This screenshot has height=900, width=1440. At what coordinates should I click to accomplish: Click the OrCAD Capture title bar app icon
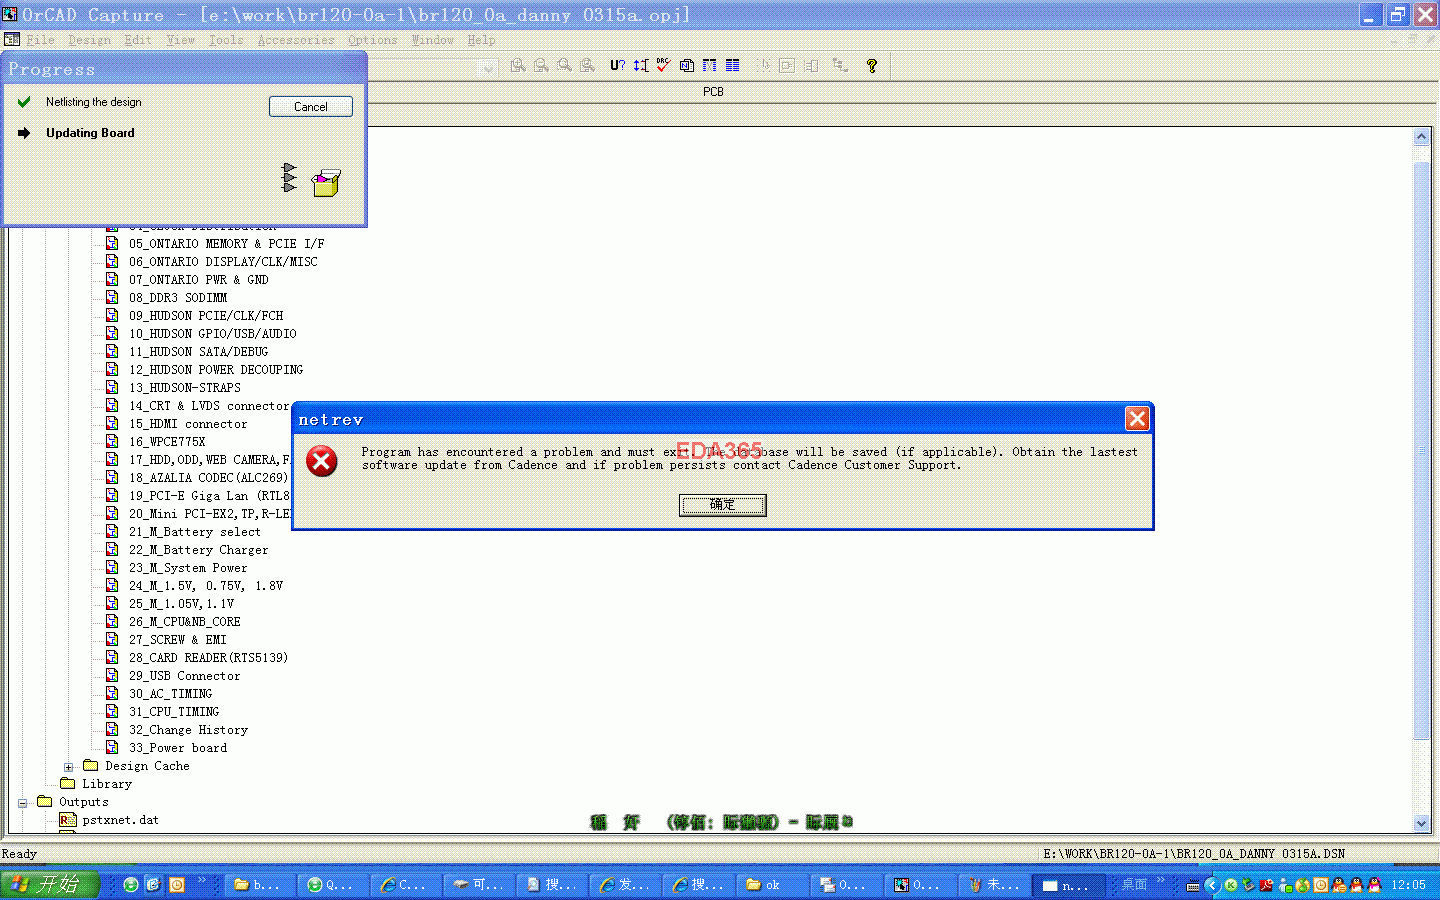point(10,14)
